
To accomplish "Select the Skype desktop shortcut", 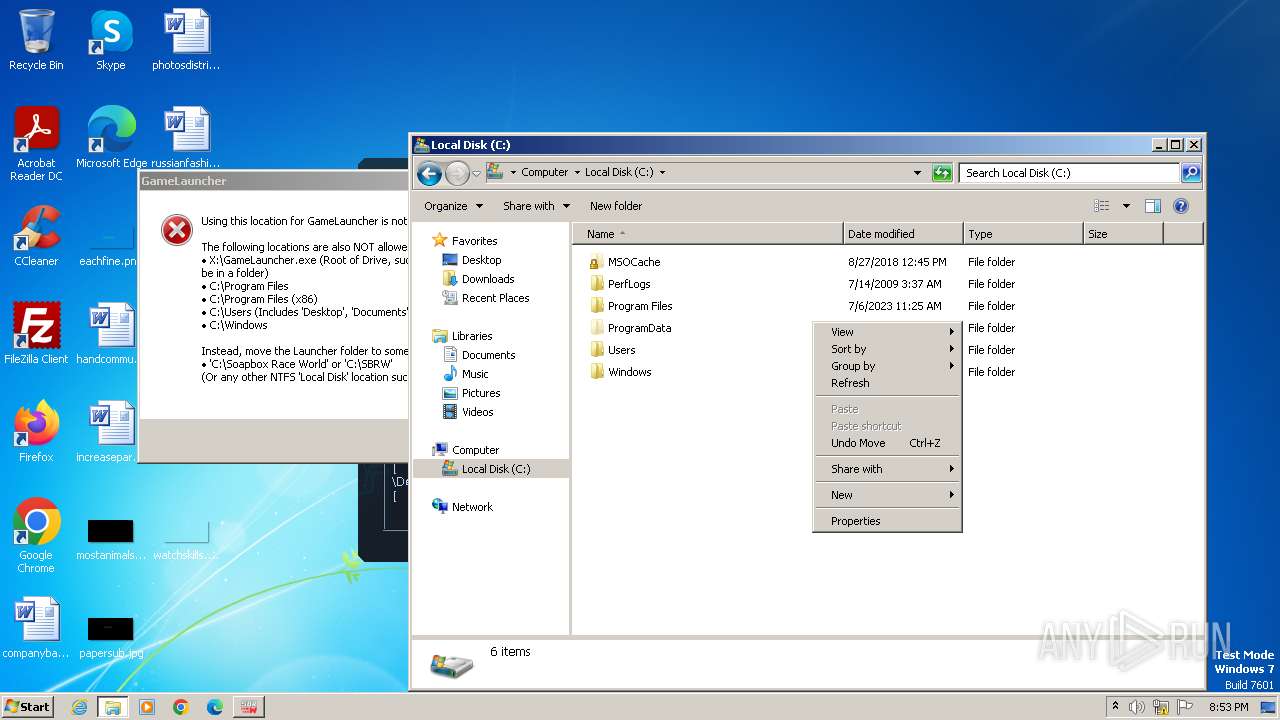I will coord(111,41).
